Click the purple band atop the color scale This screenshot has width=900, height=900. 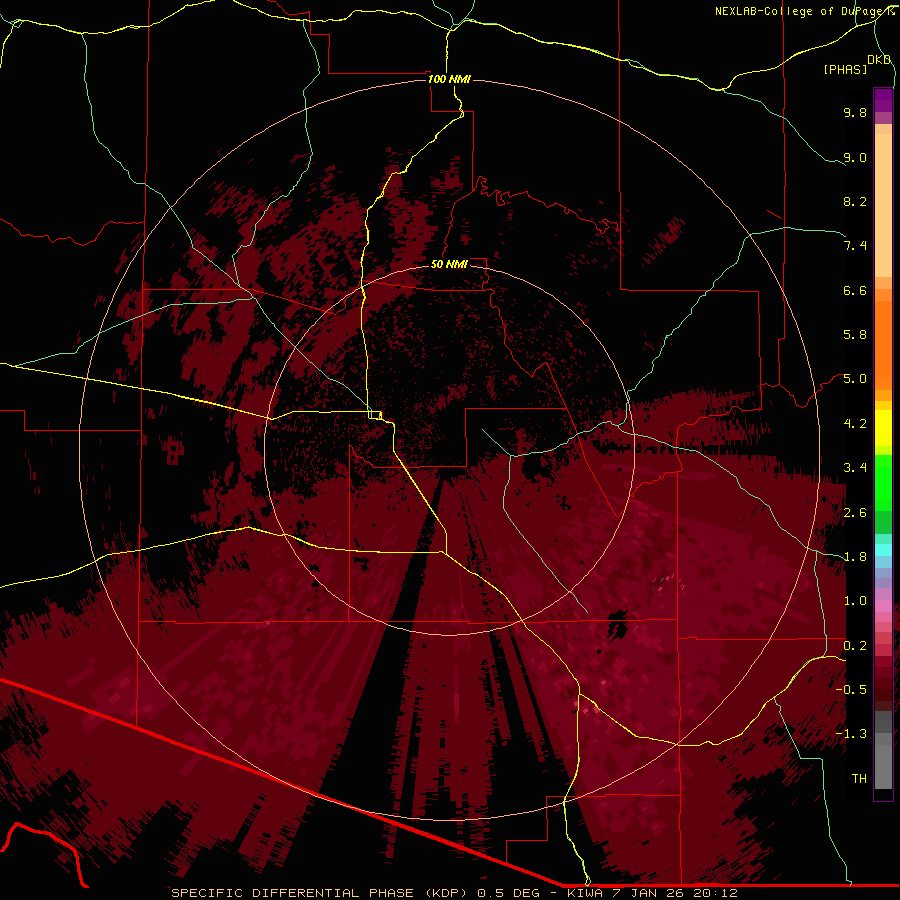883,100
